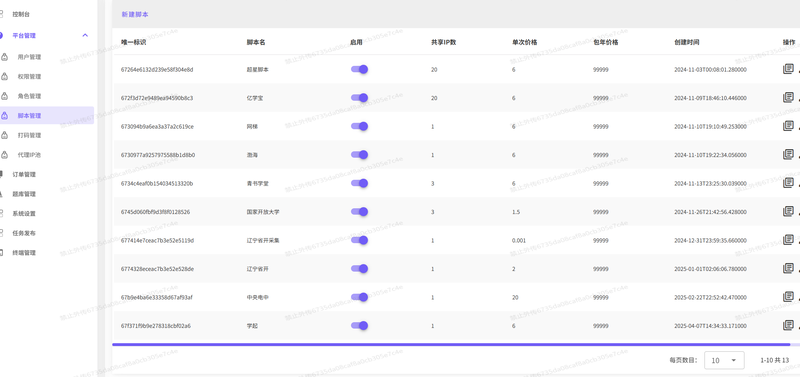The width and height of the screenshot is (800, 377).
Task: Toggle 启用 switch for 6730977a9257975588b1d8b0
Action: [359, 155]
